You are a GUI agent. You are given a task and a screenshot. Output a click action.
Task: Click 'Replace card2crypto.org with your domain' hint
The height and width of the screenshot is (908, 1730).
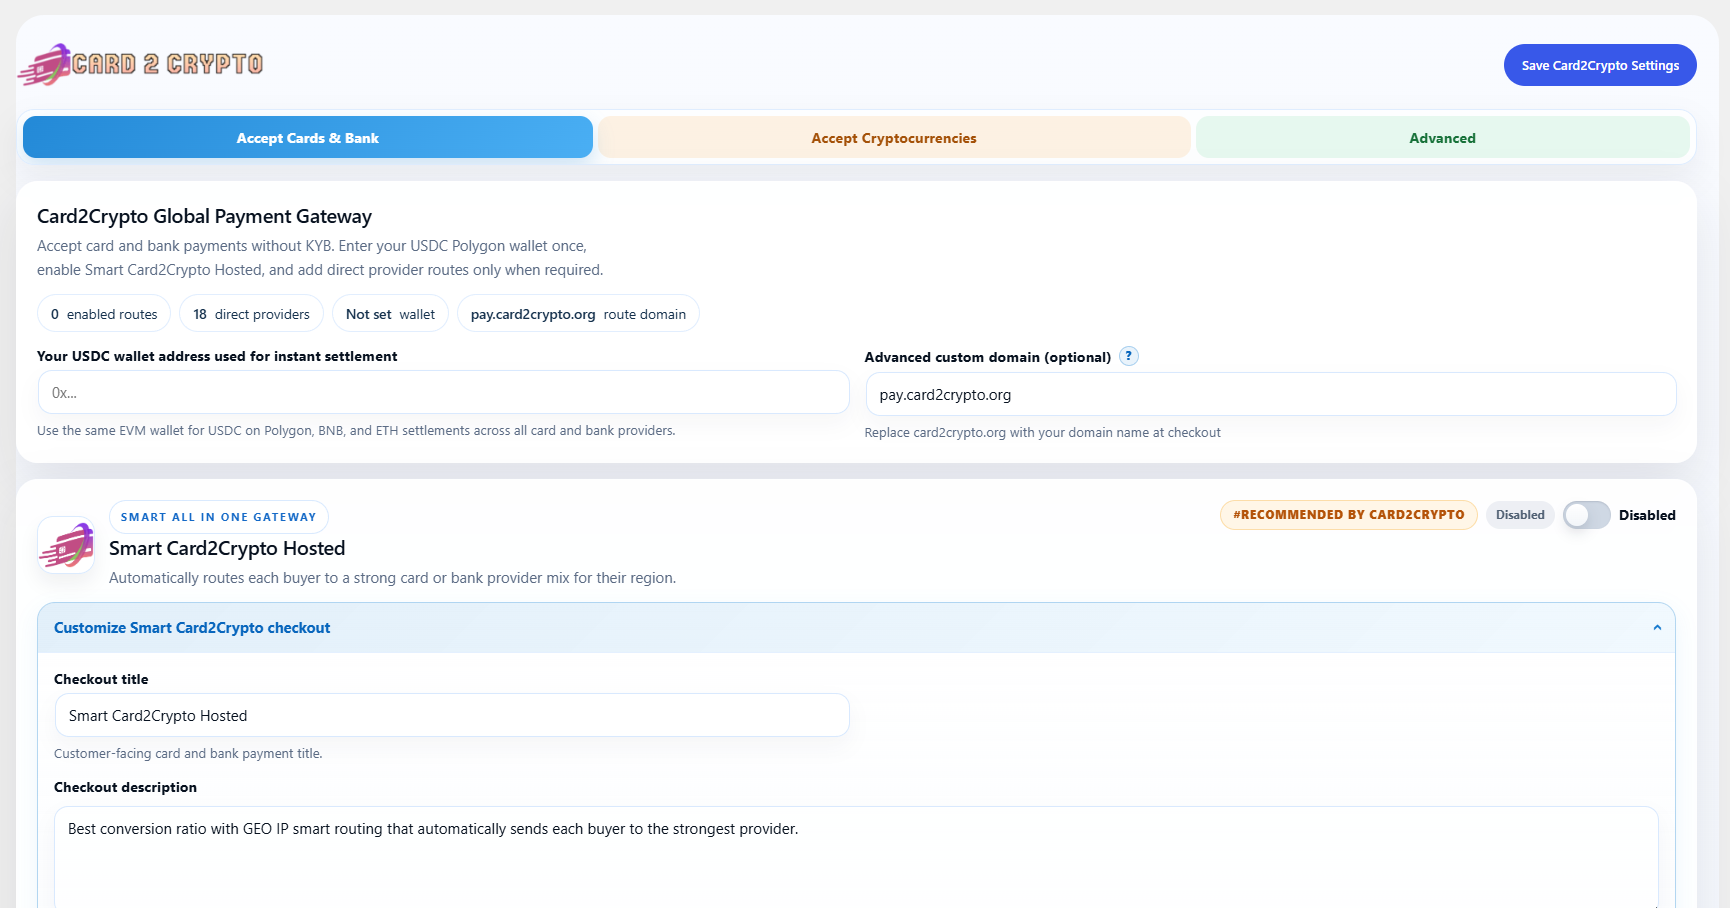1042,433
